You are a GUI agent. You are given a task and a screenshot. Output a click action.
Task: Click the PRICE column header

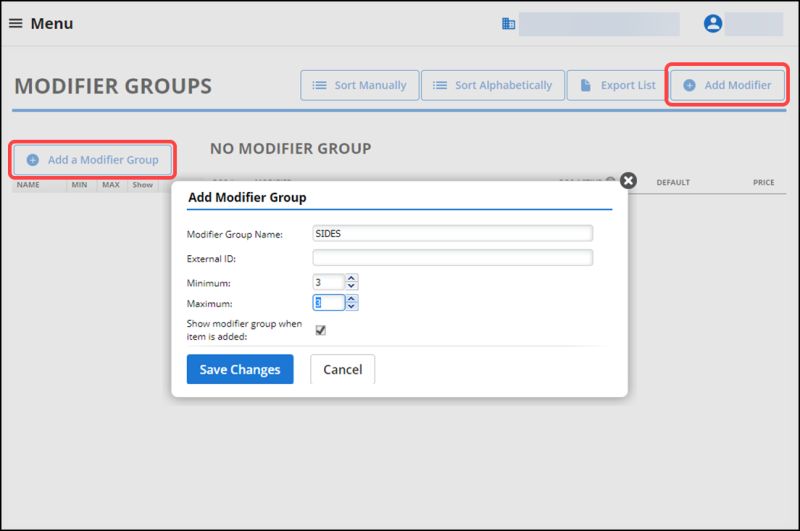[763, 182]
